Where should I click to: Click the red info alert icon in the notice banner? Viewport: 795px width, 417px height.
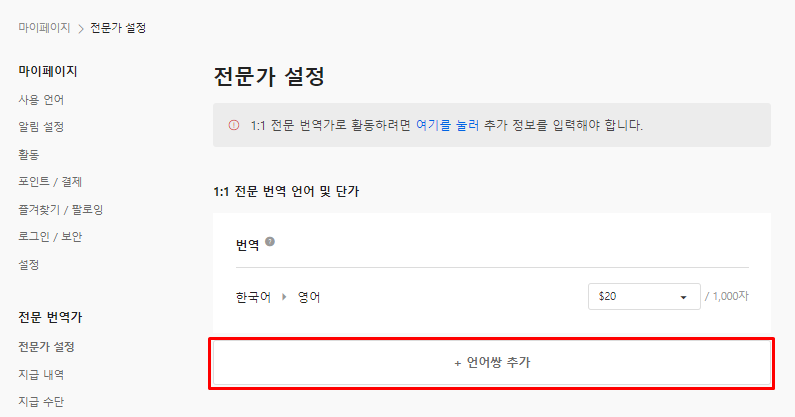(234, 125)
